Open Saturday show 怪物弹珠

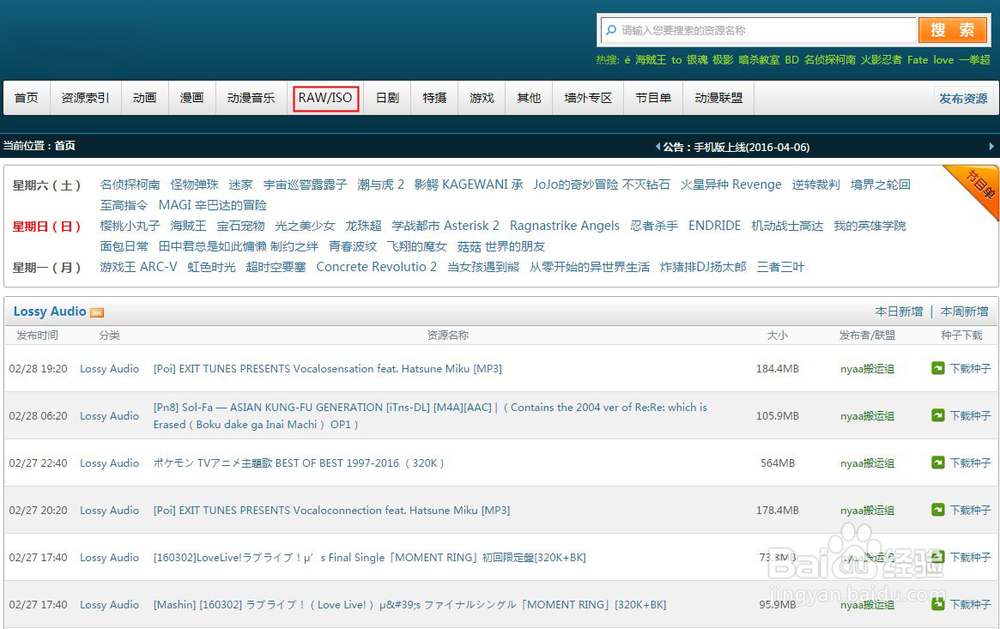click(x=195, y=184)
